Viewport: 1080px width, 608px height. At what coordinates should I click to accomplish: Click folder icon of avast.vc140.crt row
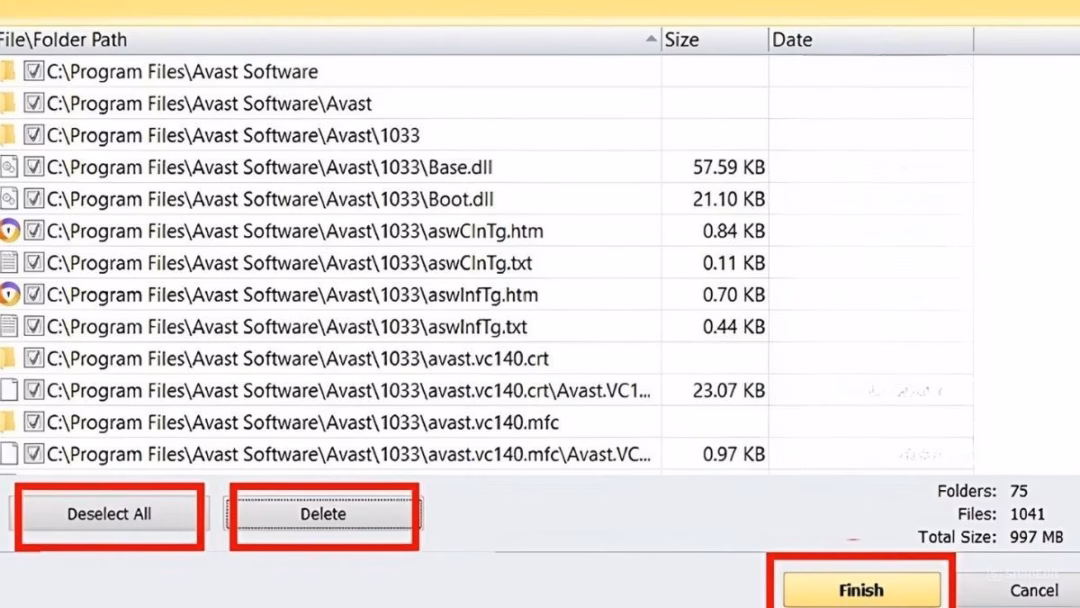coord(8,358)
